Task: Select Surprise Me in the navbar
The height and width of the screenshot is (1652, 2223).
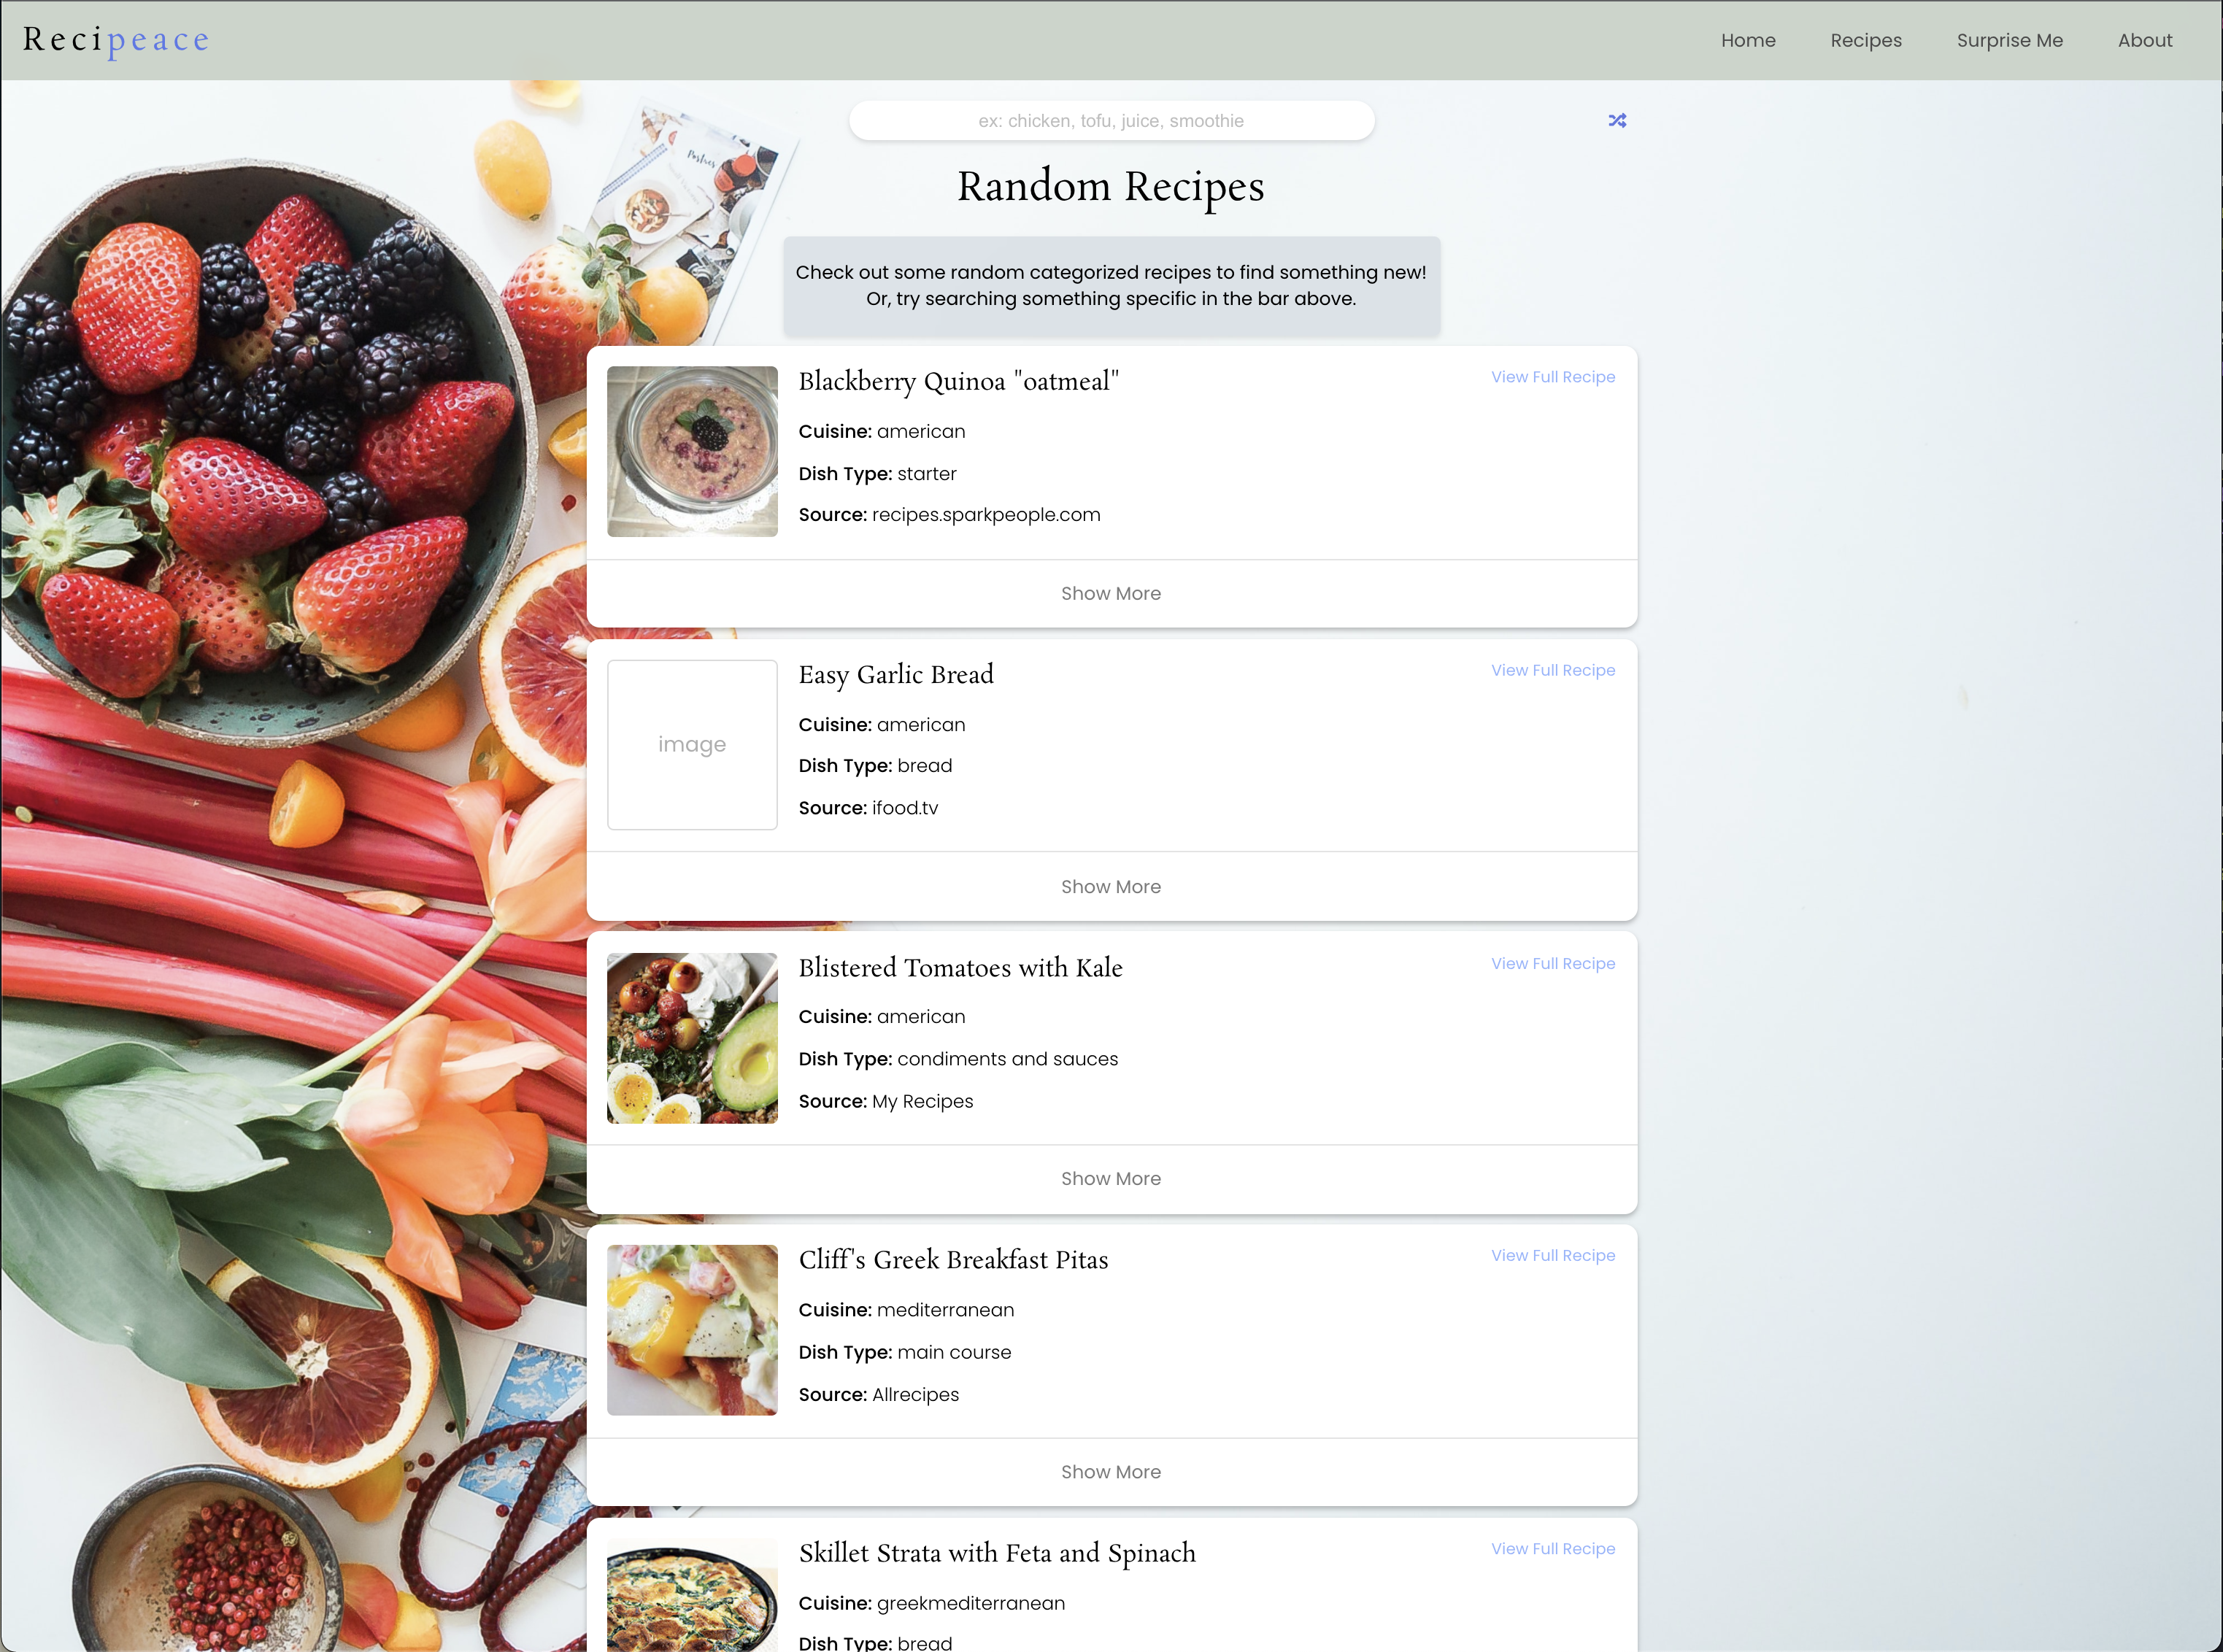Action: pos(2009,41)
